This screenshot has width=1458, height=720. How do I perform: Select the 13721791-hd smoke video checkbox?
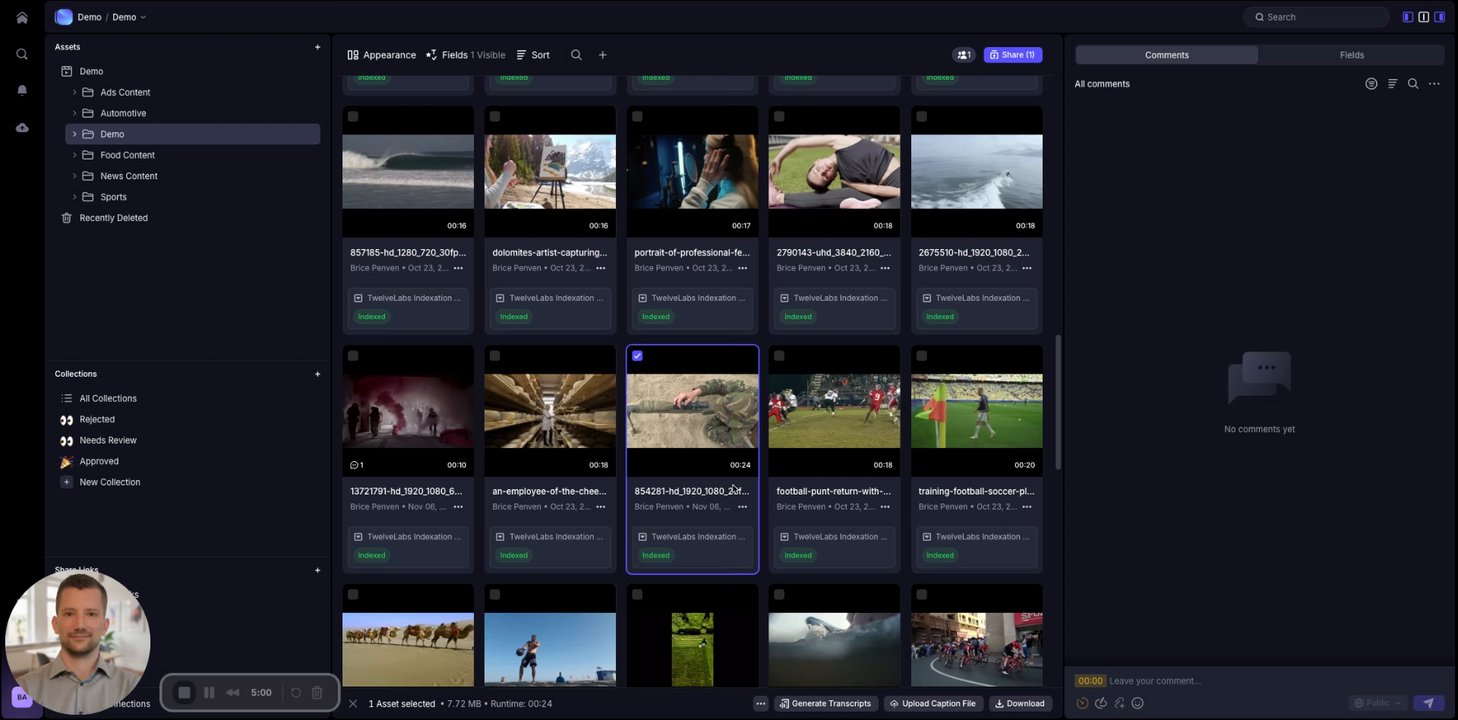(353, 356)
